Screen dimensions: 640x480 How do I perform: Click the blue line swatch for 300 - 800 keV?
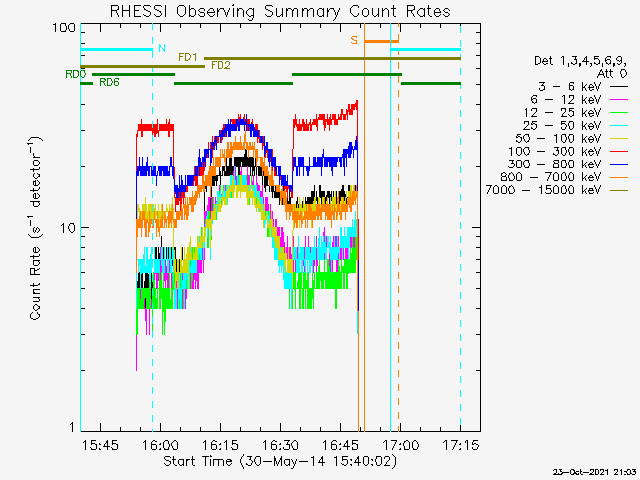tap(619, 164)
